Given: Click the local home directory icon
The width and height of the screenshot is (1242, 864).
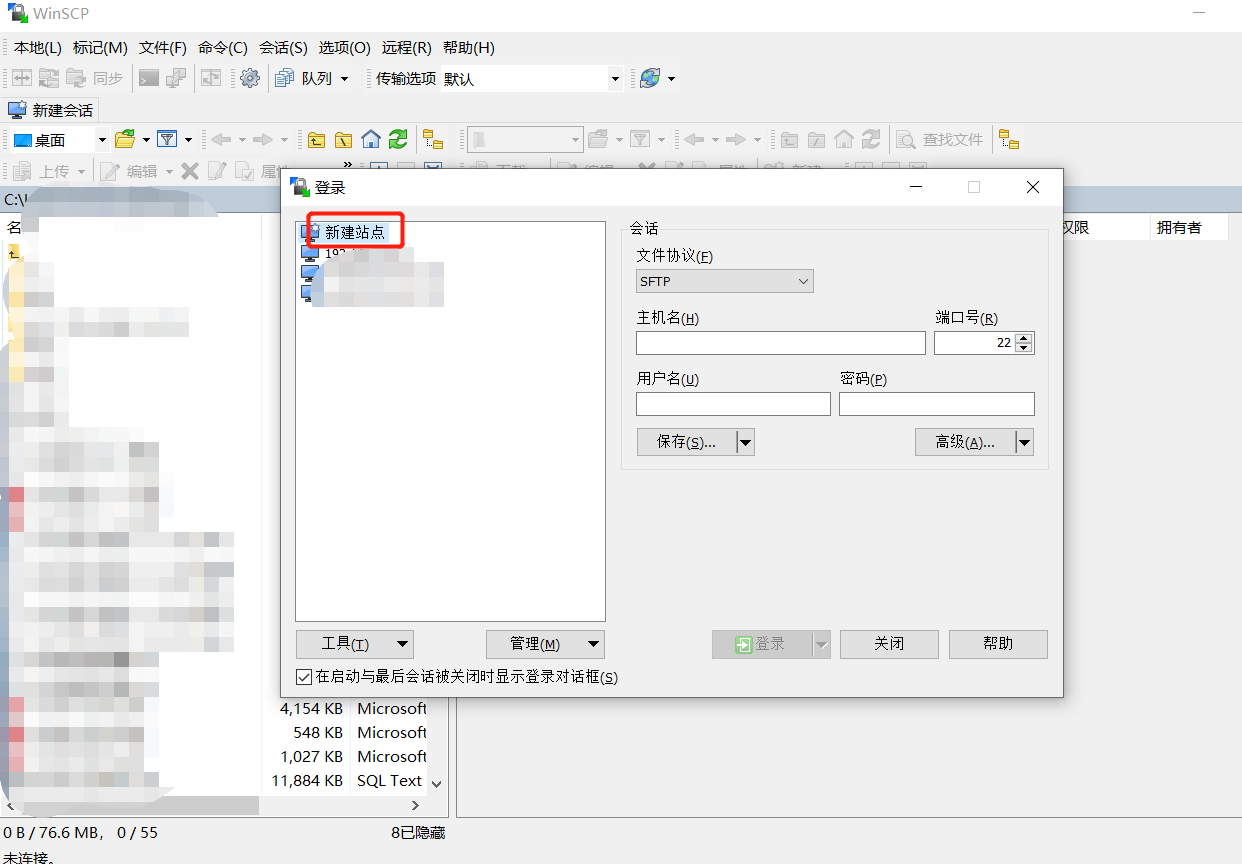Looking at the screenshot, I should coord(371,139).
